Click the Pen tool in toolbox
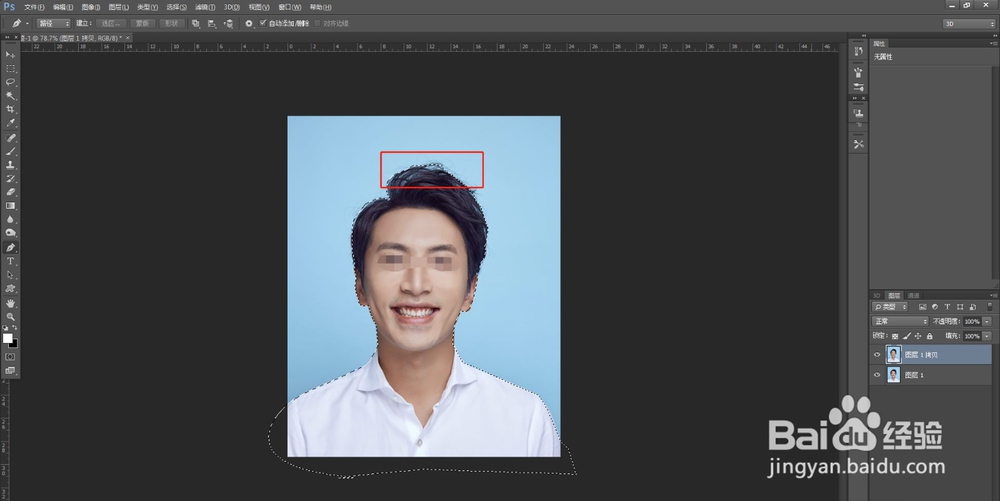Viewport: 1000px width, 501px height. tap(11, 247)
